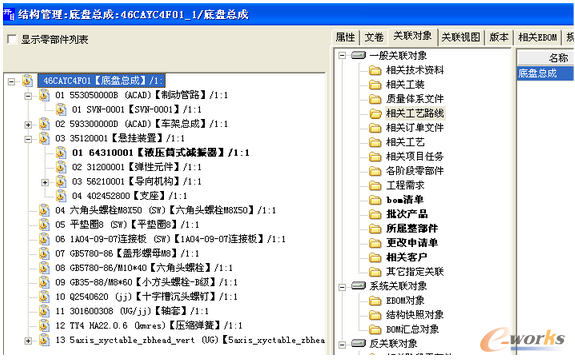Open the 相关项目任务 folder
This screenshot has height=362, width=575.
pos(415,157)
